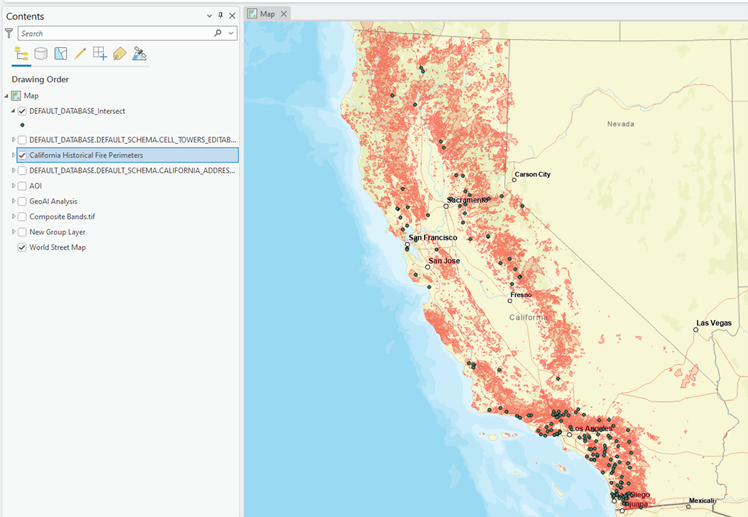The image size is (748, 517).
Task: Select DEFAULT_DATABASE_Intersect layer name
Action: (77, 111)
